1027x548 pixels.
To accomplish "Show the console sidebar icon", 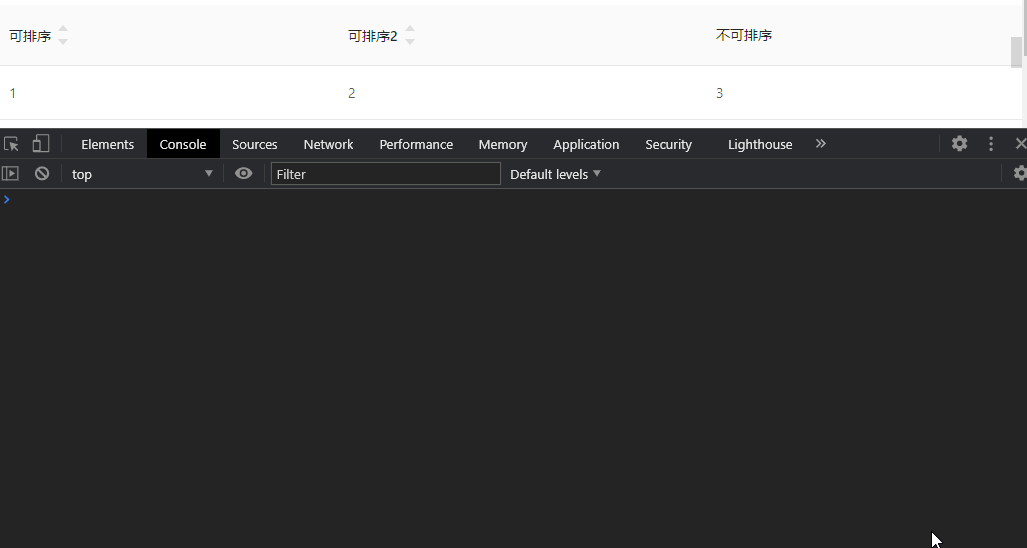I will click(10, 174).
